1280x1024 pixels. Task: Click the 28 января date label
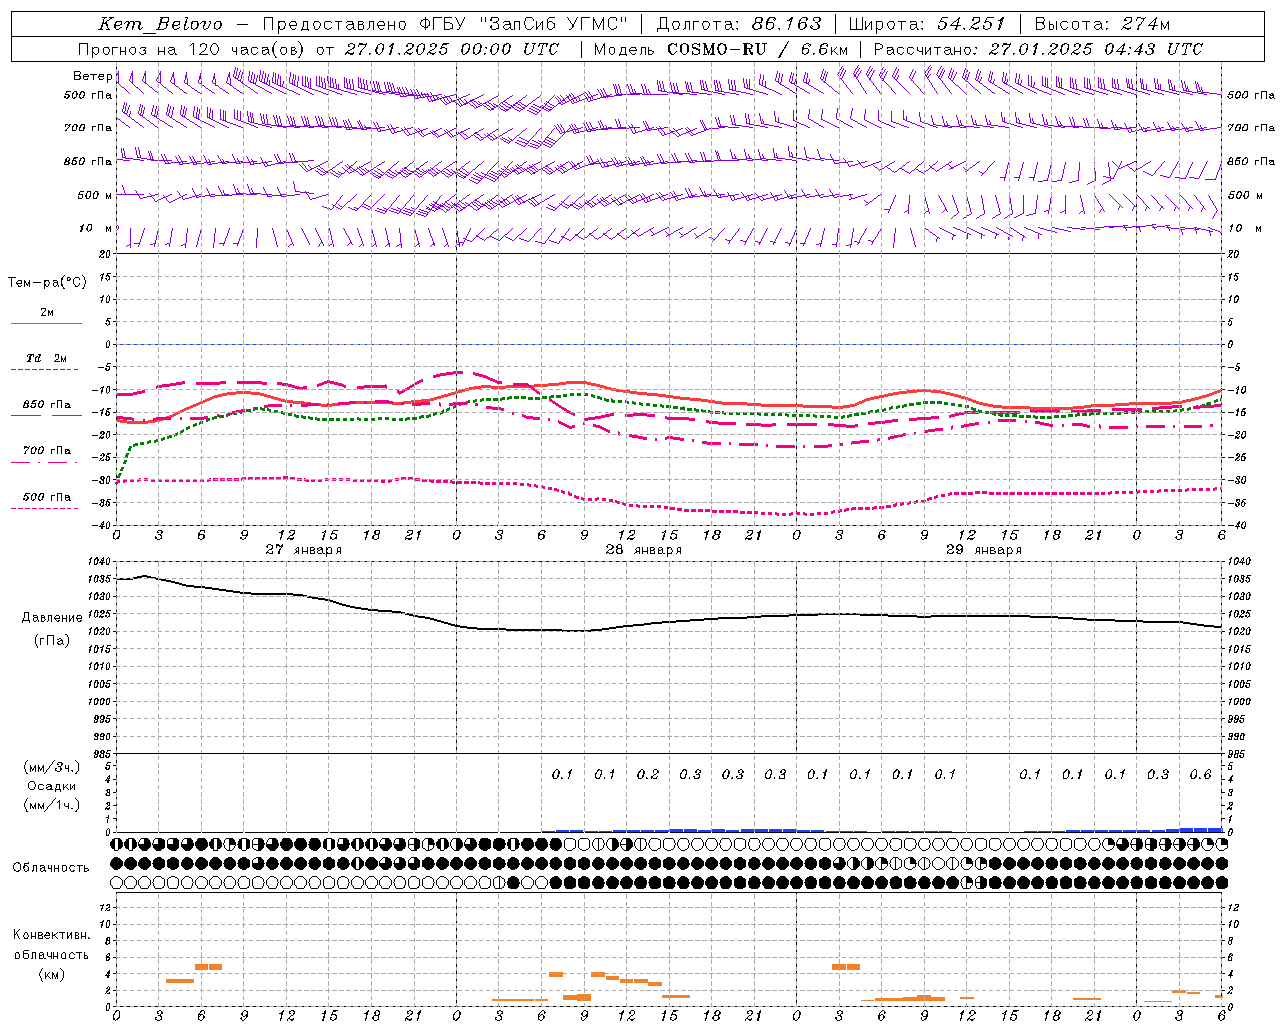(643, 550)
